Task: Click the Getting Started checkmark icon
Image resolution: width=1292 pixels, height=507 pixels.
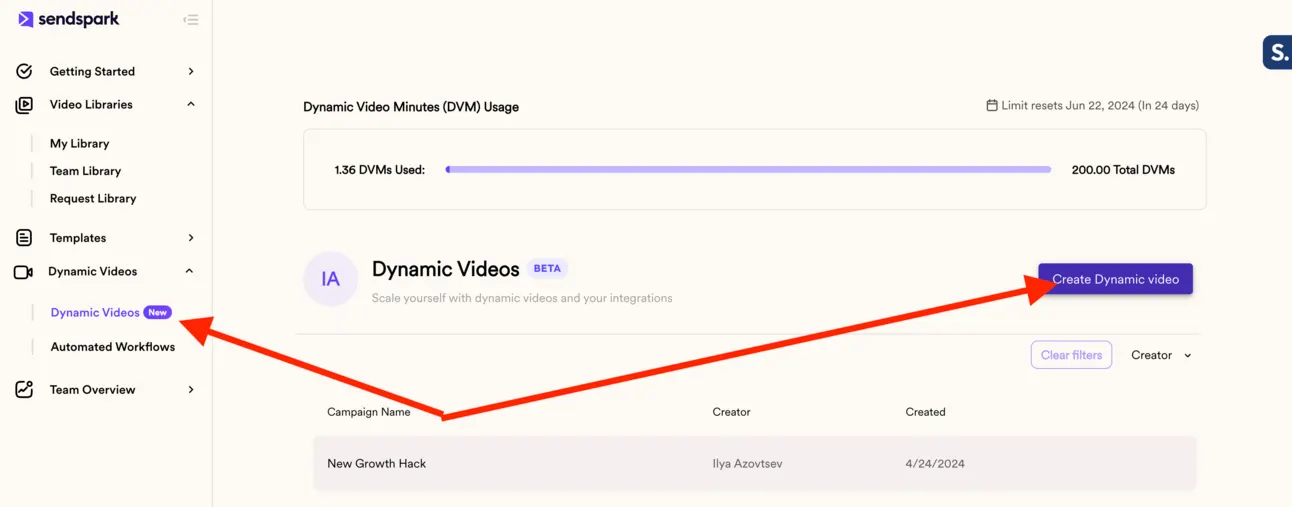Action: (x=24, y=71)
